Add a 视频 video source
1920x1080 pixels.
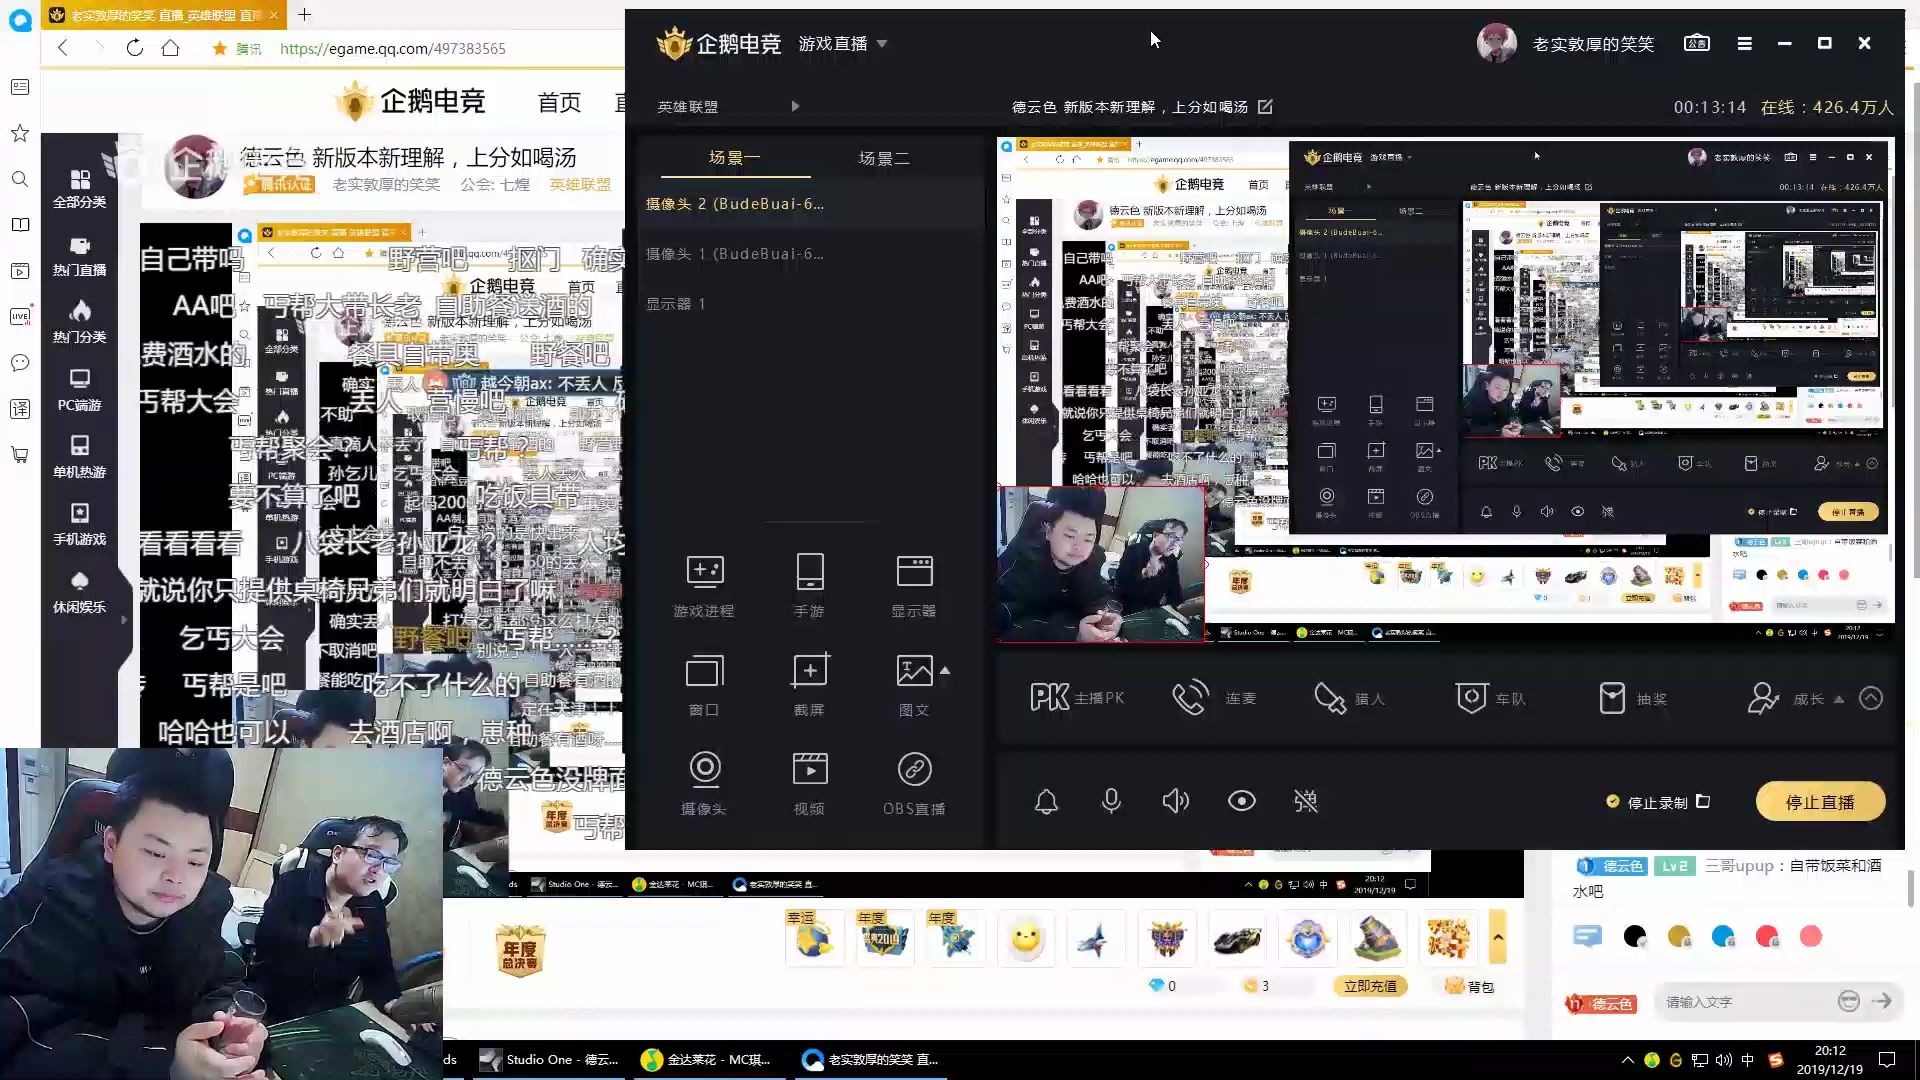(x=809, y=783)
